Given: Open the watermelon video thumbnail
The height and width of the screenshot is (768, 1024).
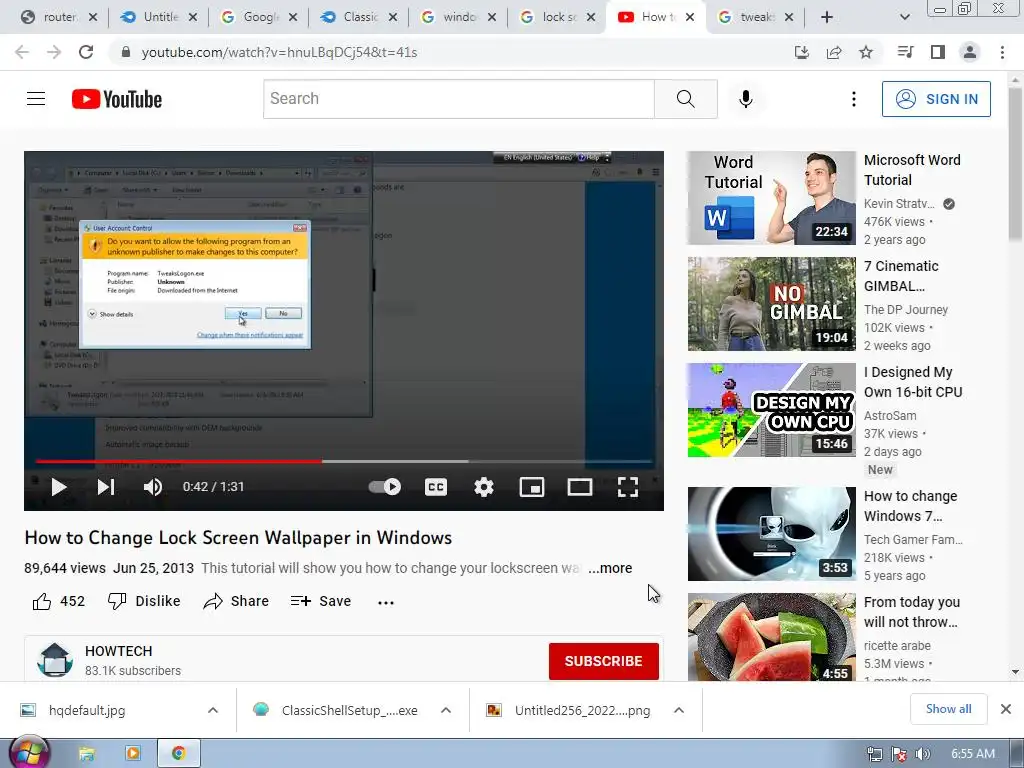Looking at the screenshot, I should [771, 637].
